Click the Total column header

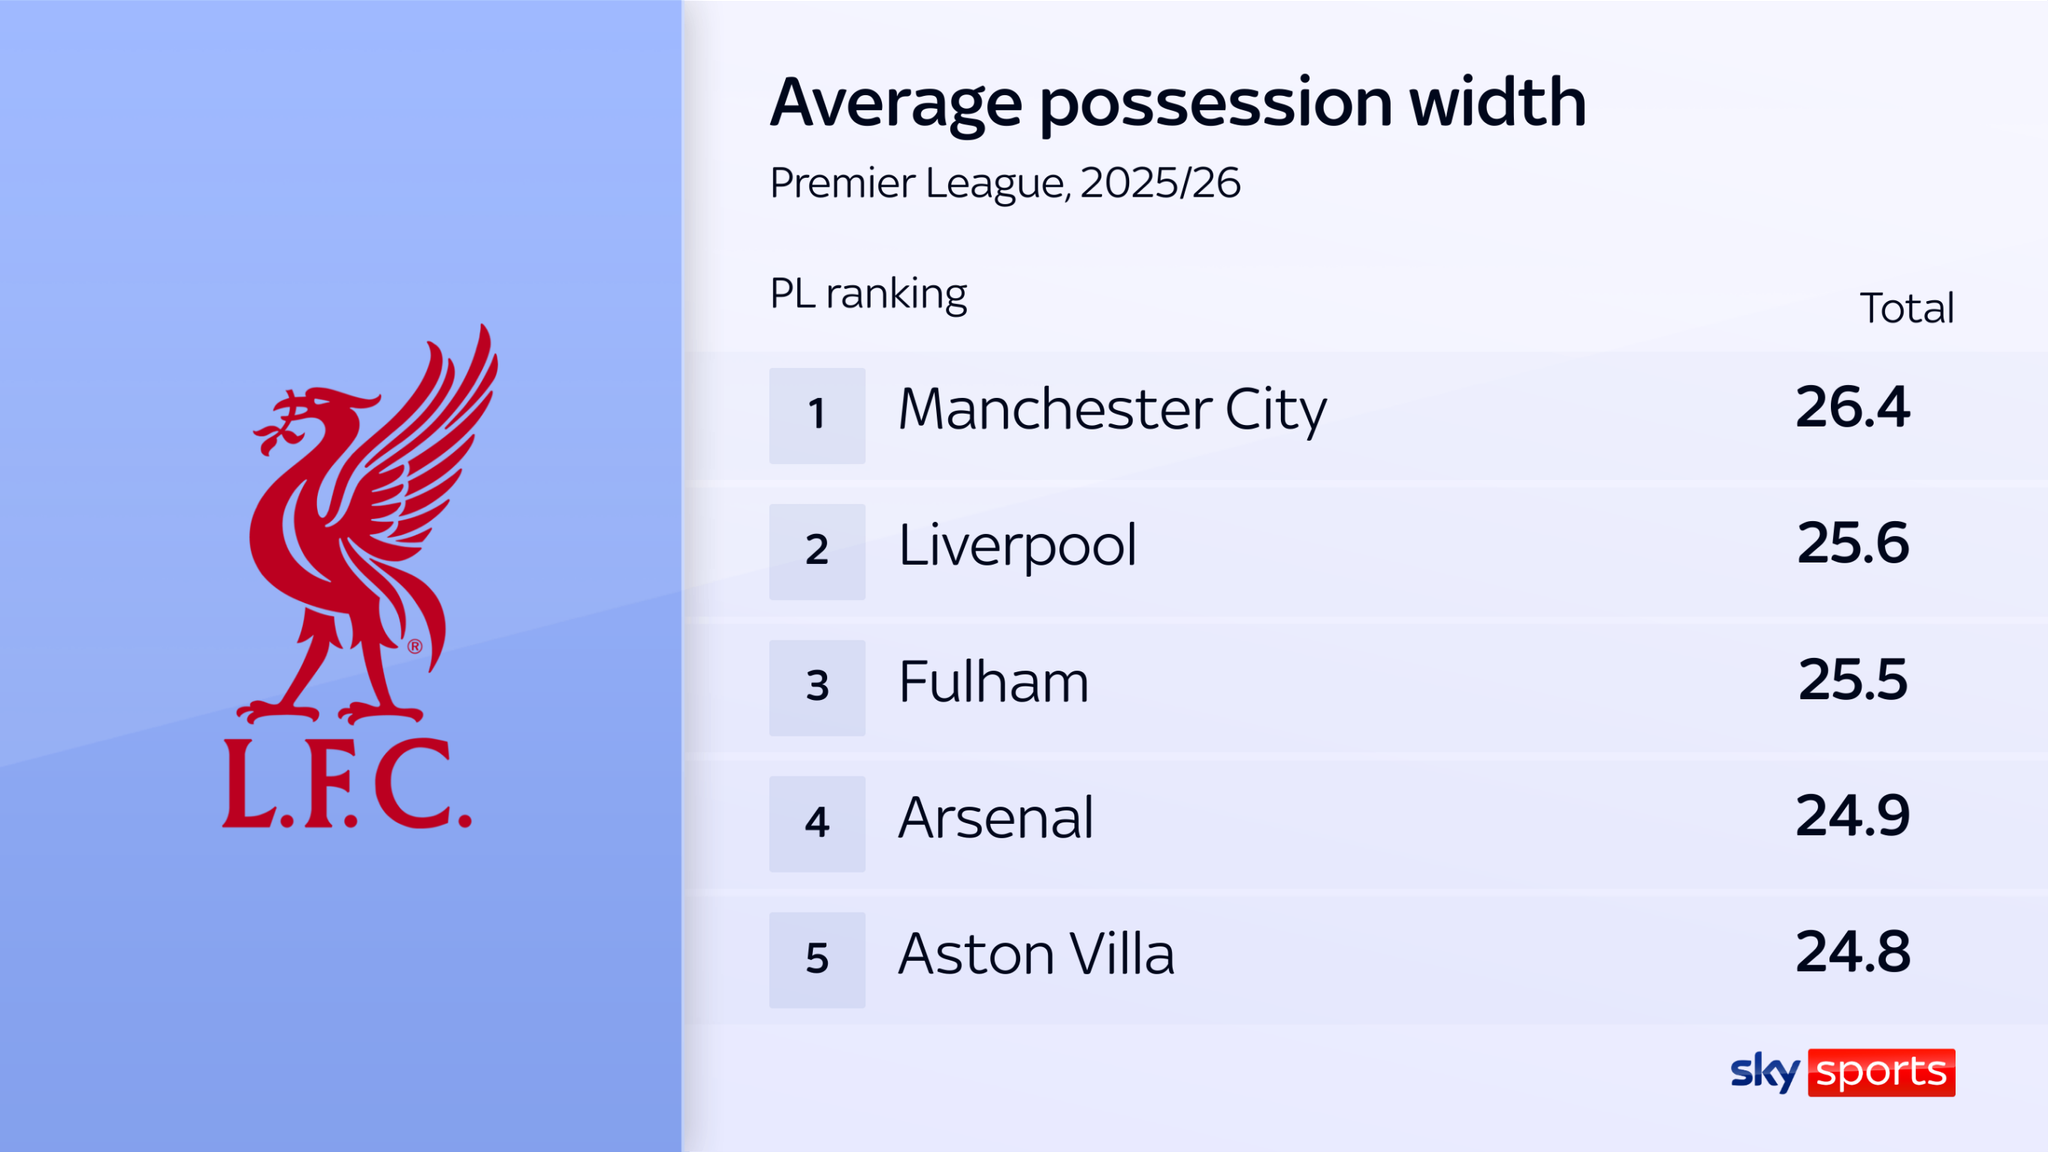(x=1906, y=308)
